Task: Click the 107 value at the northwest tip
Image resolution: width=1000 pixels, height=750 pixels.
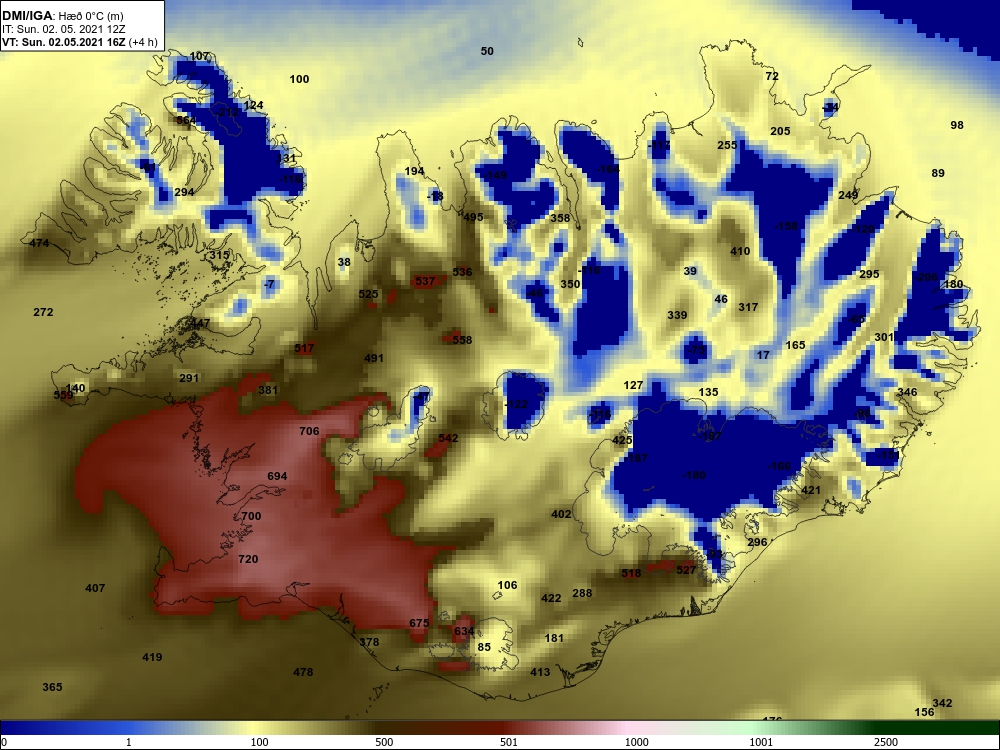Action: tap(200, 57)
